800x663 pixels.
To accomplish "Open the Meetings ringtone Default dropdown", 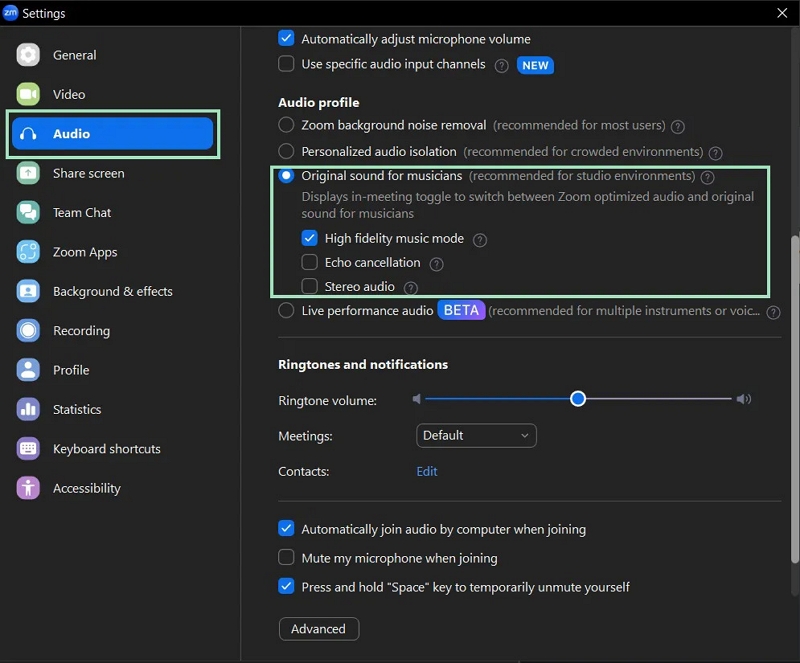I will [x=476, y=436].
